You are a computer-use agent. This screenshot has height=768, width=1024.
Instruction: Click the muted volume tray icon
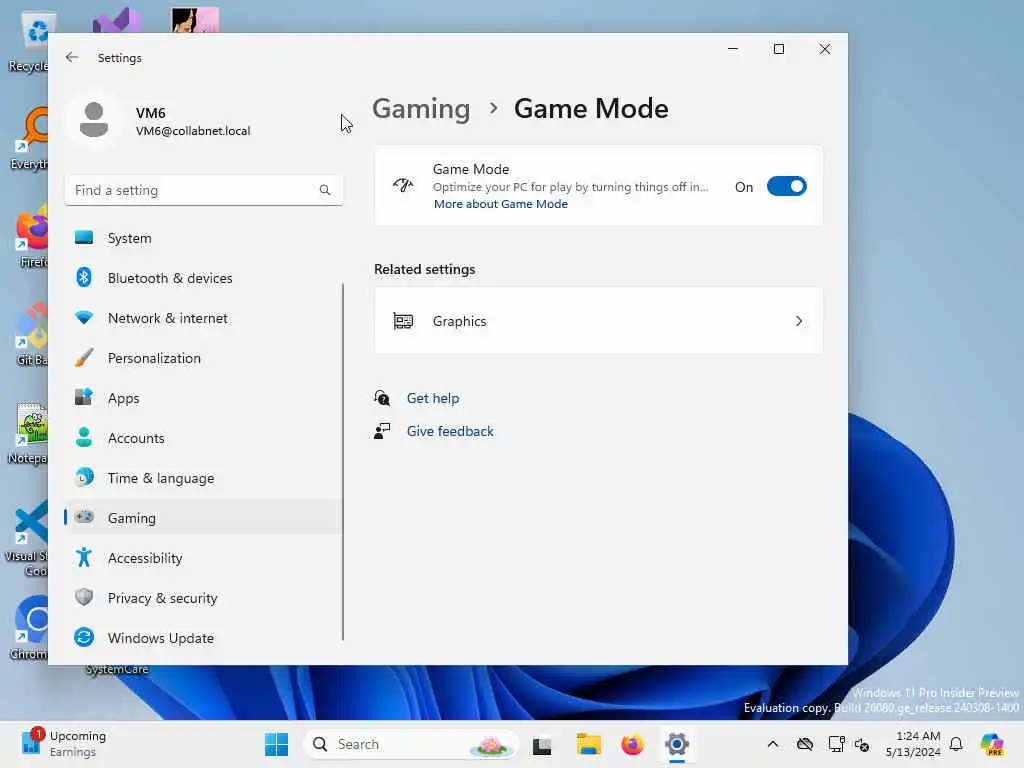point(862,745)
